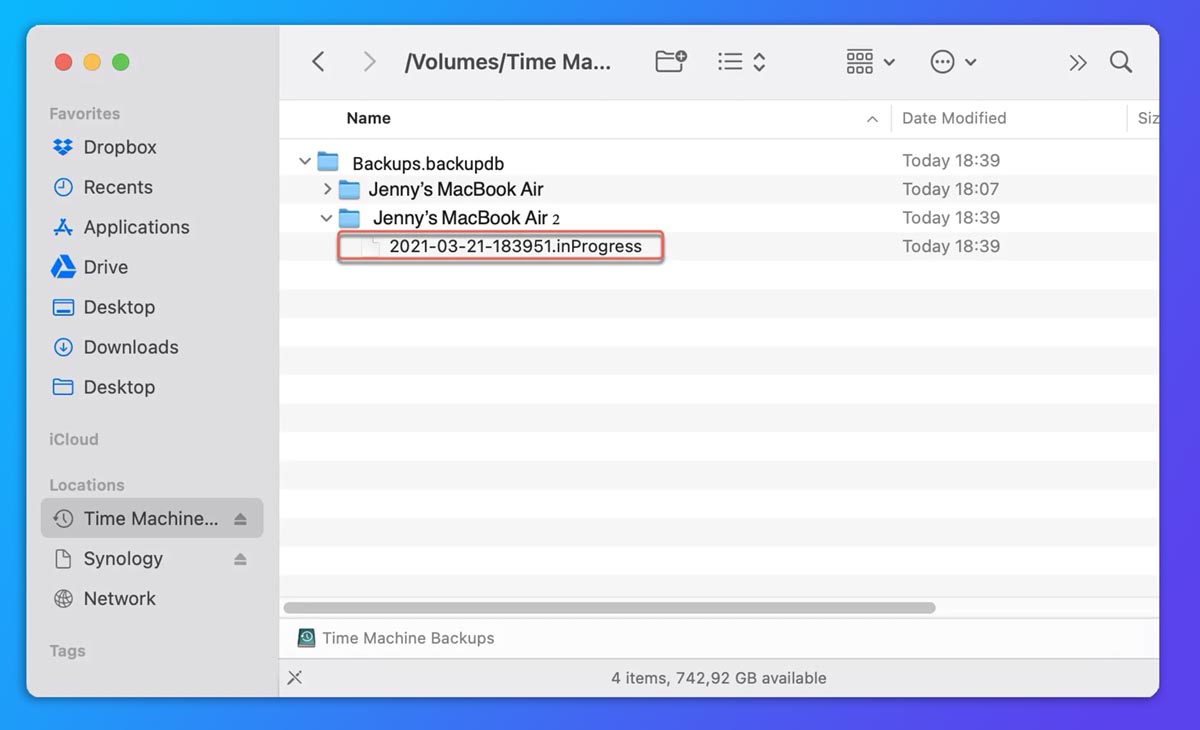Collapse the Backups.backupdb folder
Viewport: 1200px width, 730px height.
coord(305,161)
